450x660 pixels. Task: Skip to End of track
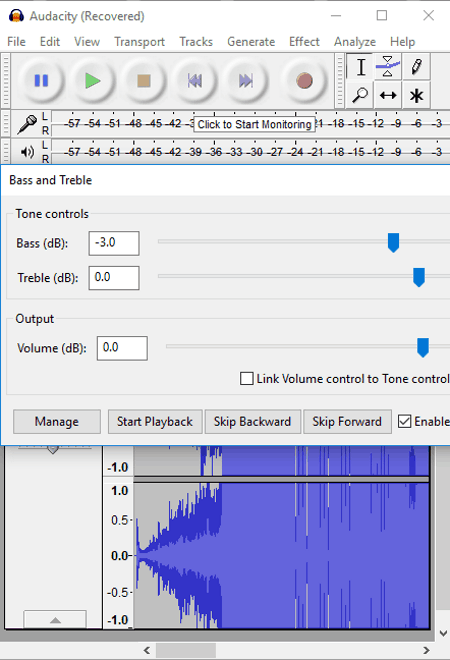(246, 80)
